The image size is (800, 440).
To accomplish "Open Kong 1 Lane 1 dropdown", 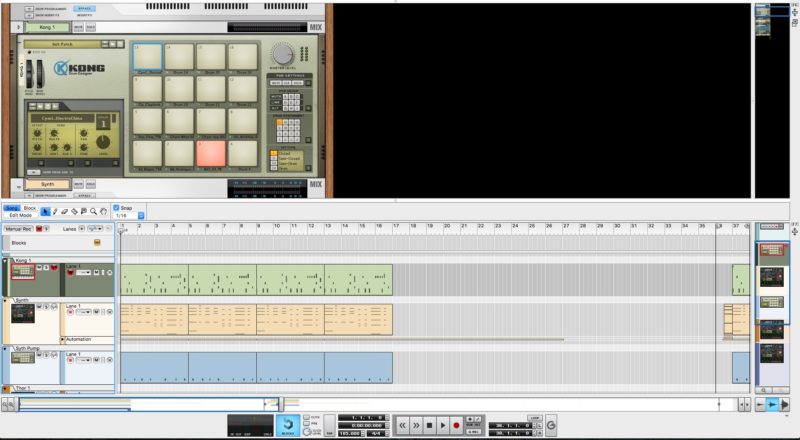I will (x=83, y=273).
